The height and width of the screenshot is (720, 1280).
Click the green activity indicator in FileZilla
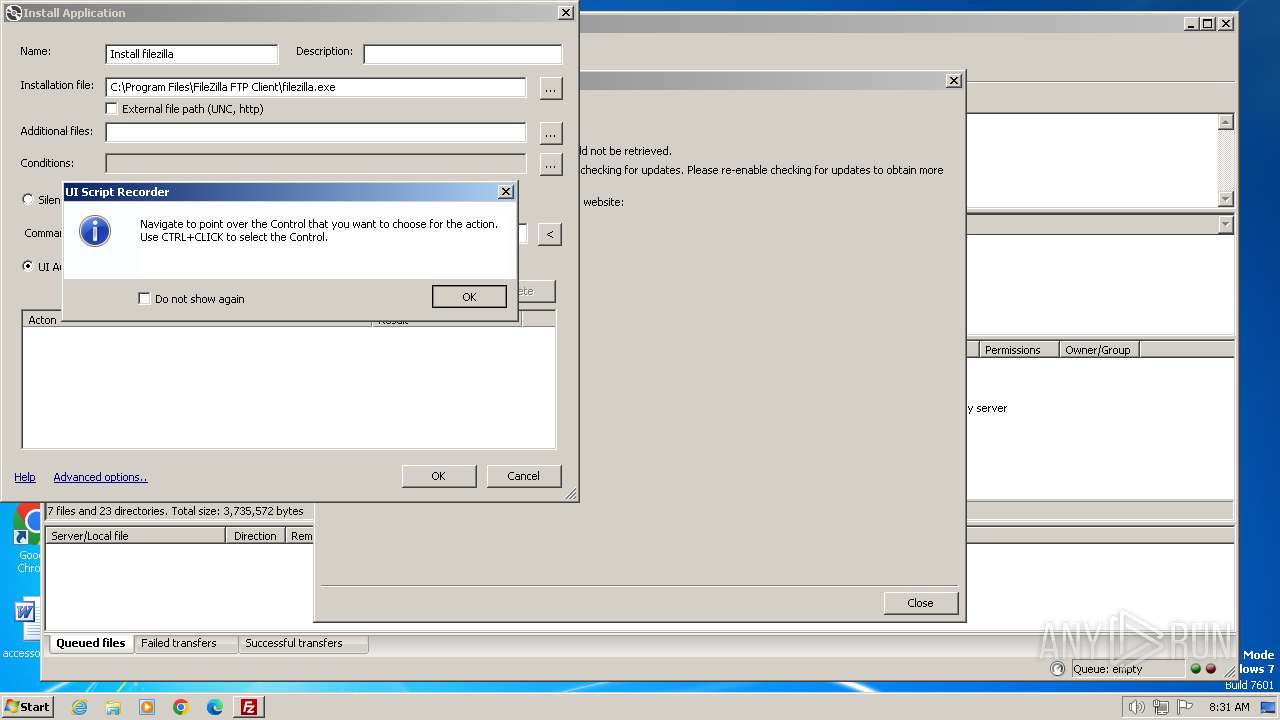point(1195,669)
